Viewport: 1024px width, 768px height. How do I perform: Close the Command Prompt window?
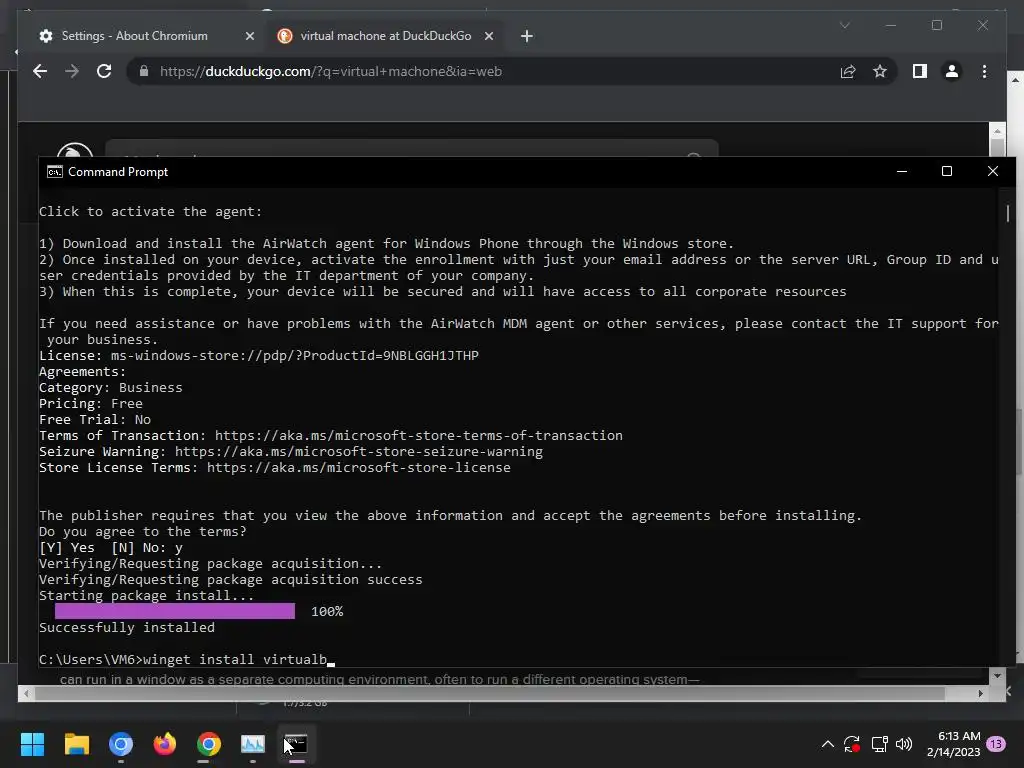point(993,171)
